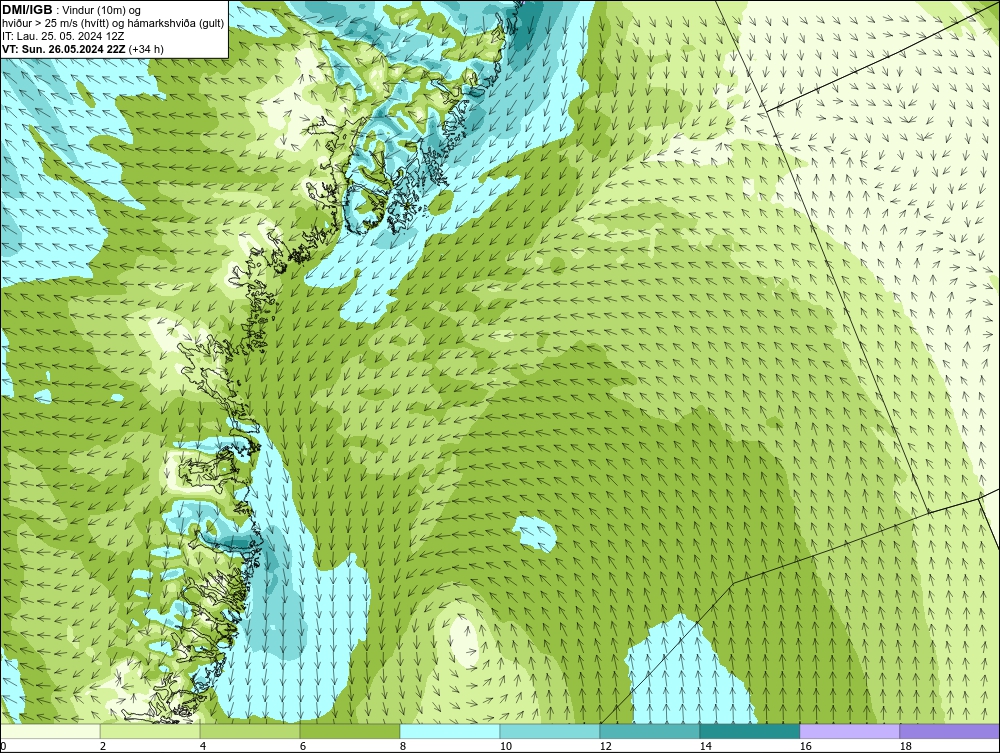Click the DMI/IGB title text

(27, 10)
